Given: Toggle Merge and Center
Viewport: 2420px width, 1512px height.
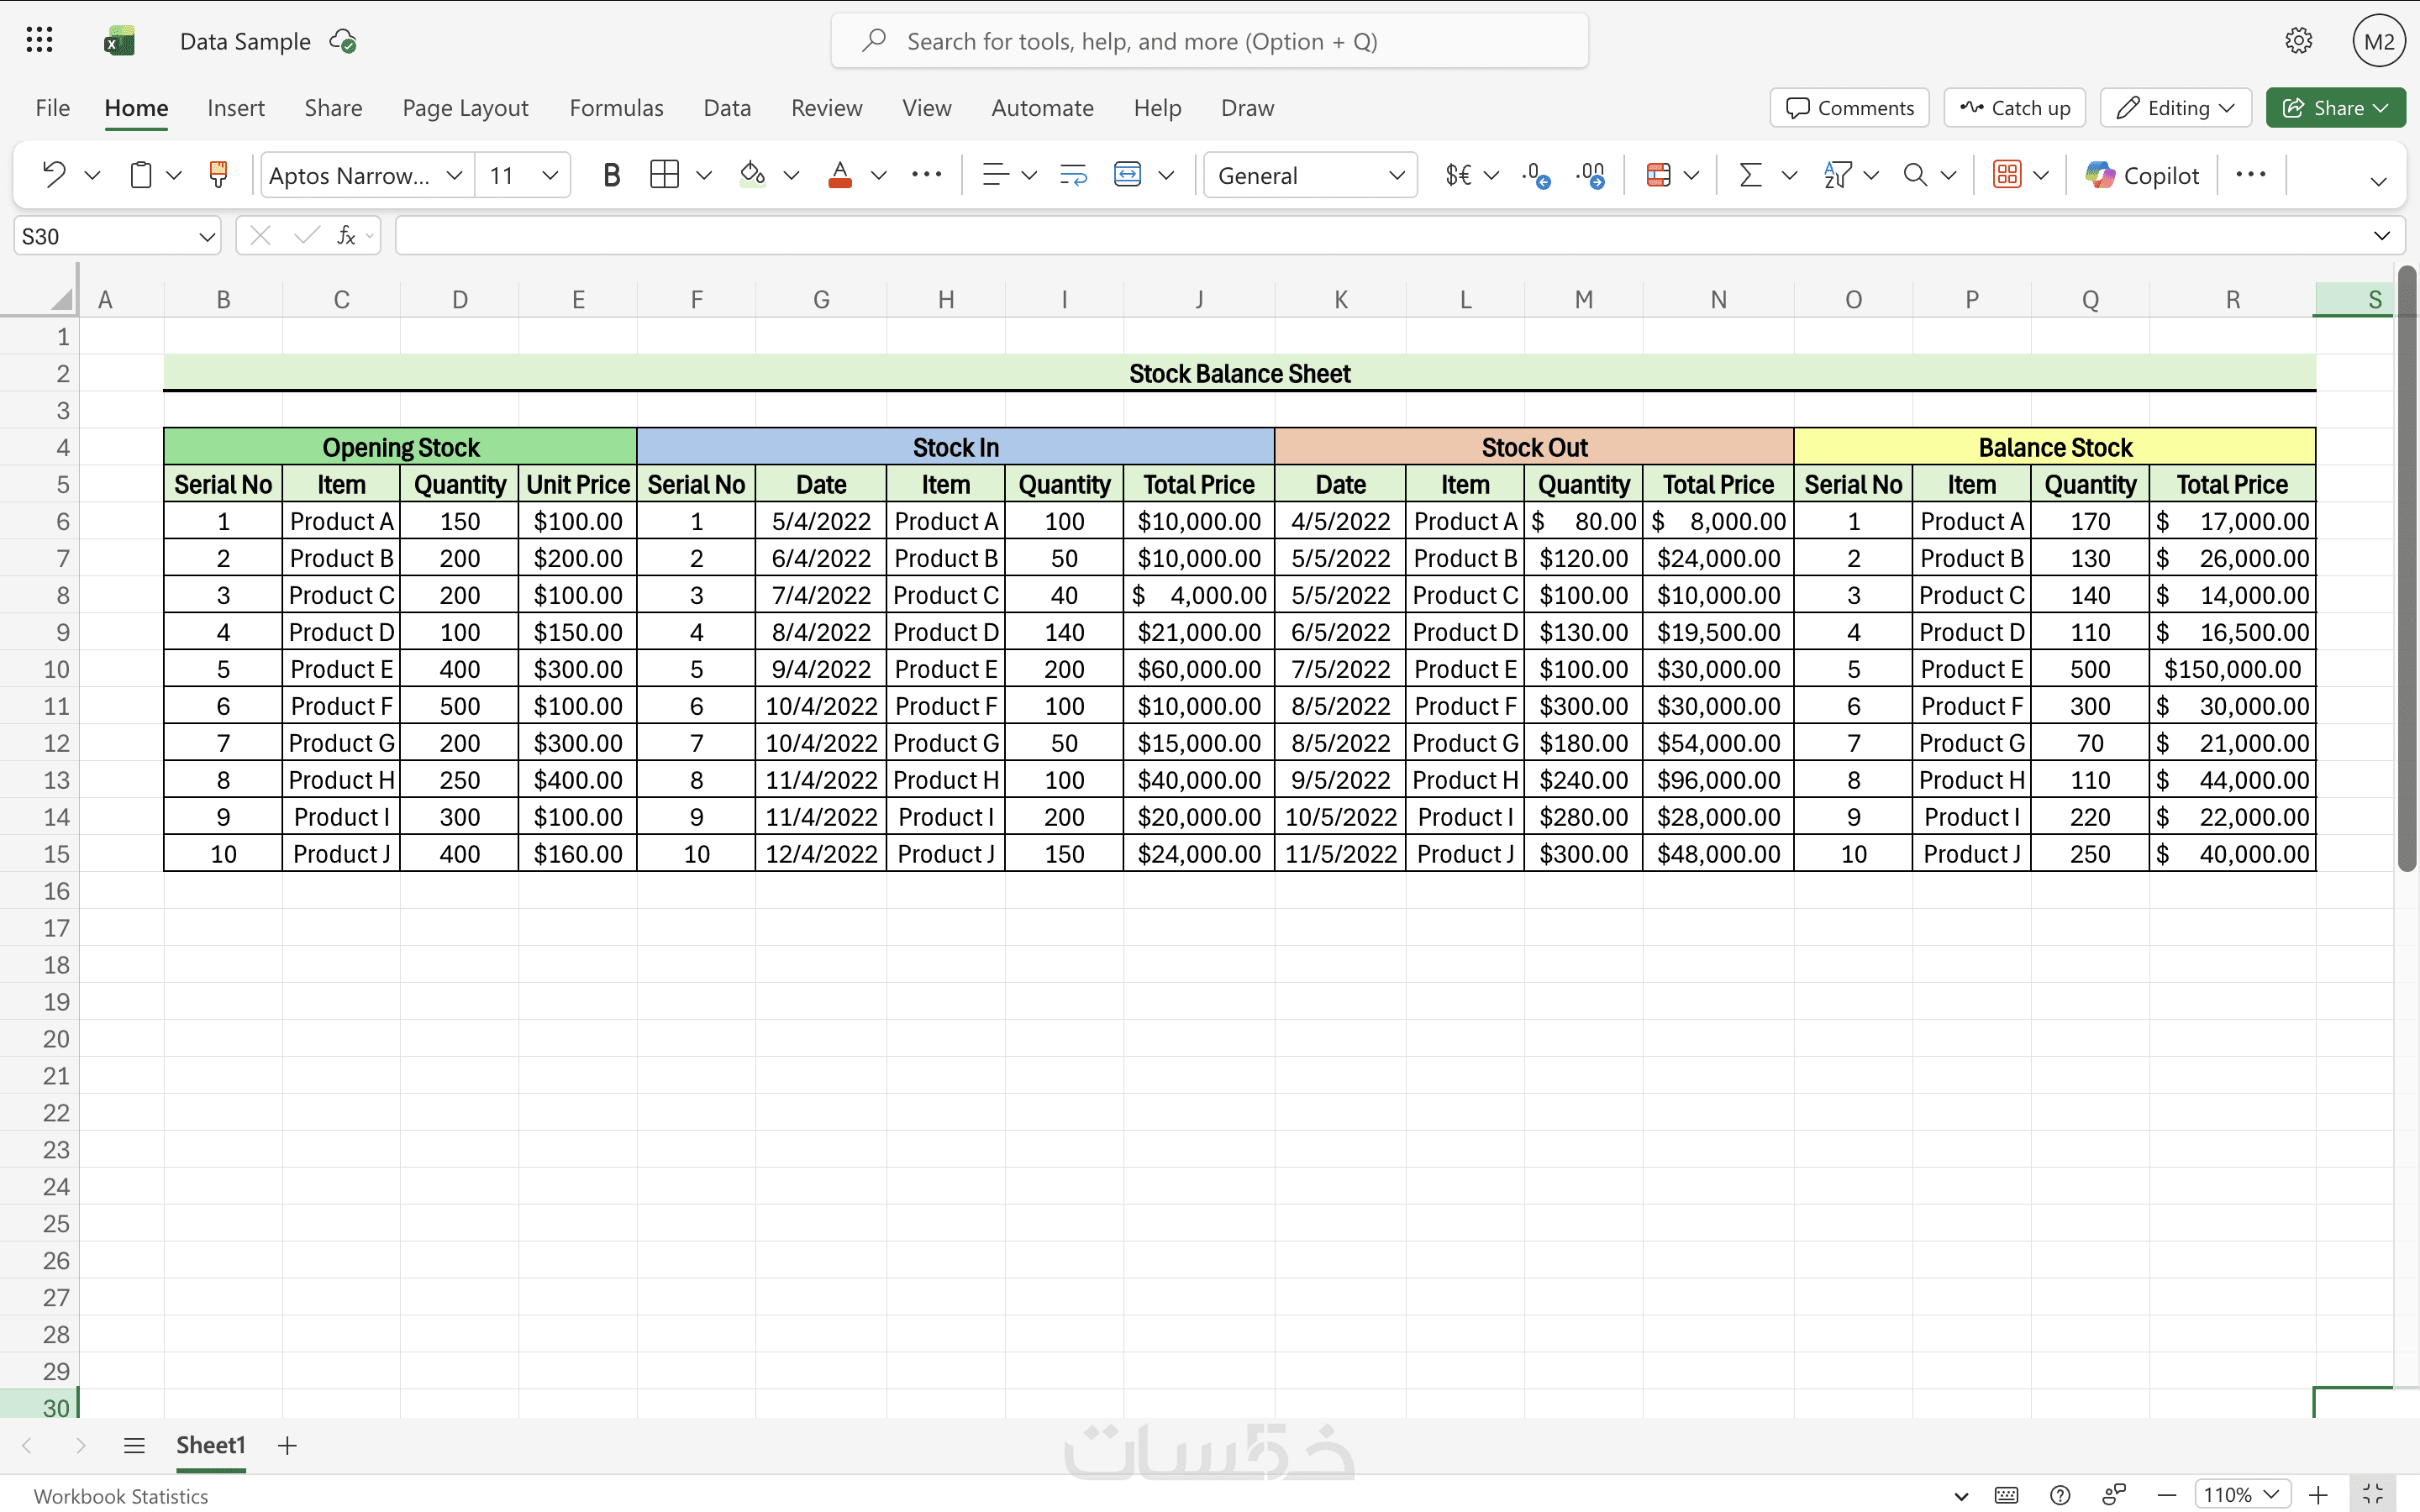Looking at the screenshot, I should pos(1127,175).
